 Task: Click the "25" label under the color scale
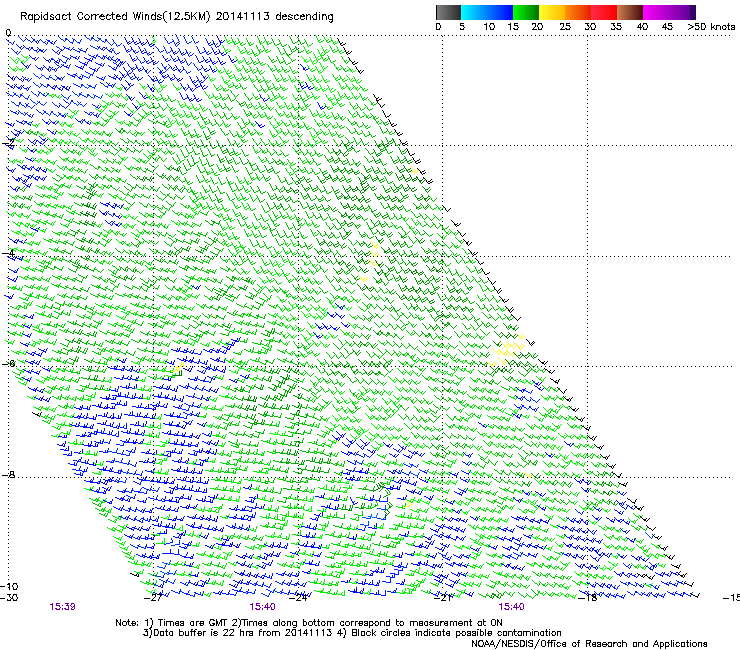(x=565, y=27)
